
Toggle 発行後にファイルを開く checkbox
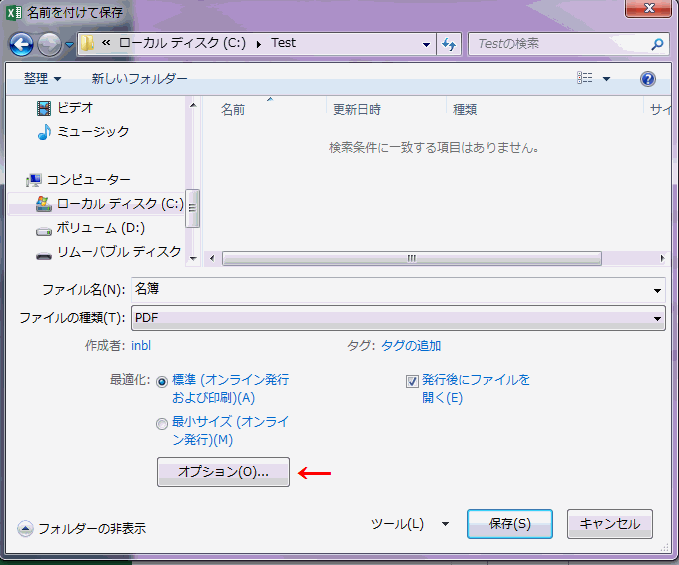[412, 381]
